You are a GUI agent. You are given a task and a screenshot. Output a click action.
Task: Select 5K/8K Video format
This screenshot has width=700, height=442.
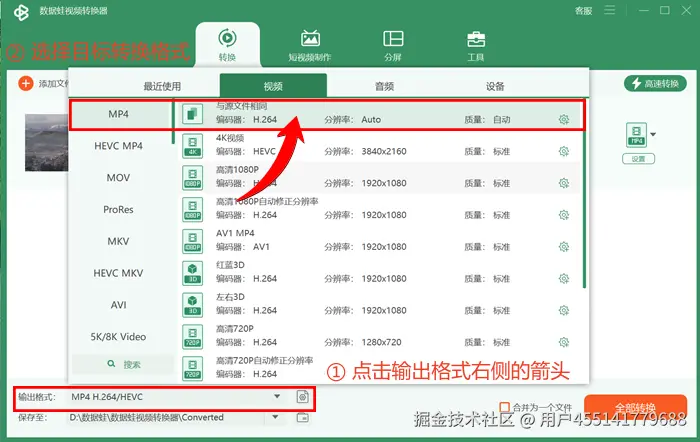118,337
